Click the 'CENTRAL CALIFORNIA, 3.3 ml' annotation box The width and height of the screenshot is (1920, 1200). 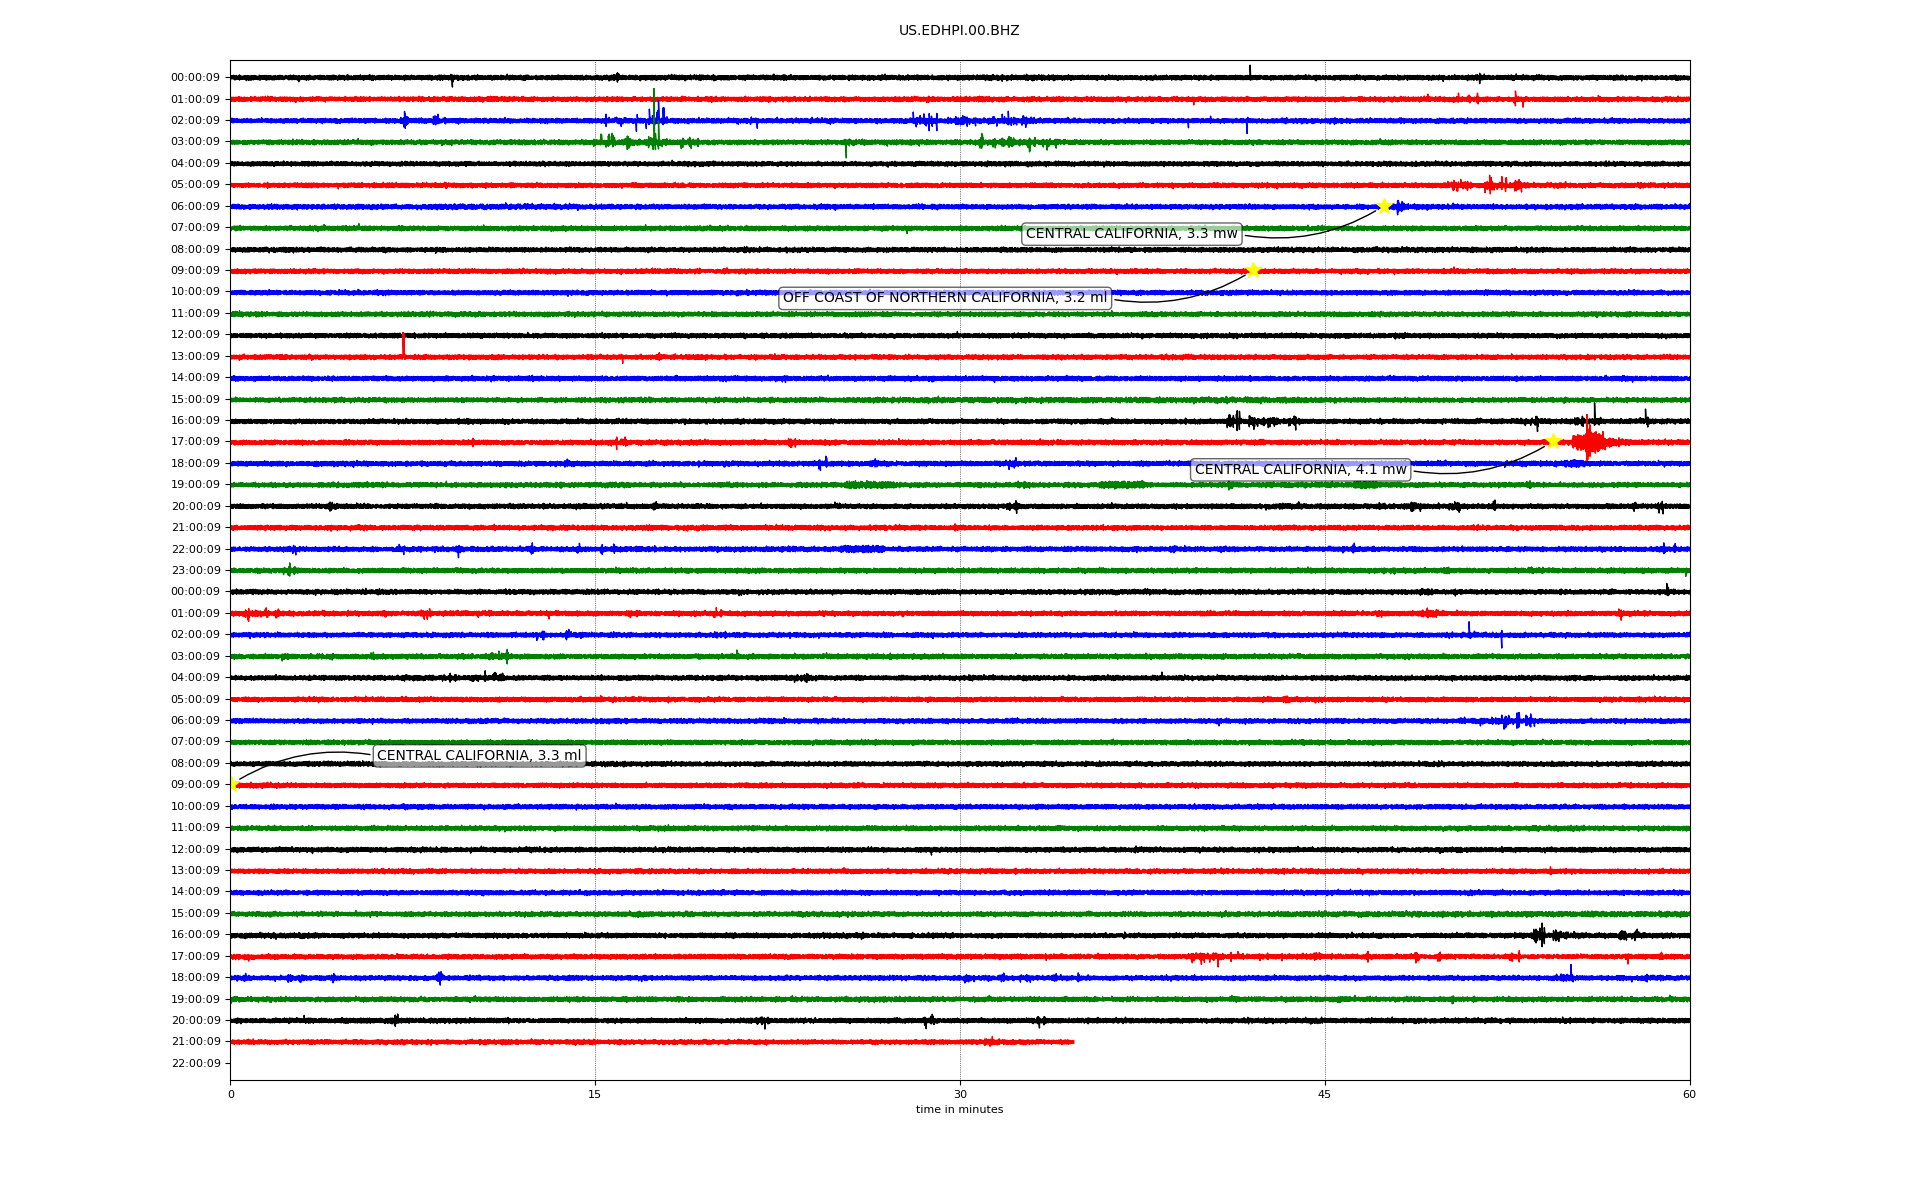point(478,756)
